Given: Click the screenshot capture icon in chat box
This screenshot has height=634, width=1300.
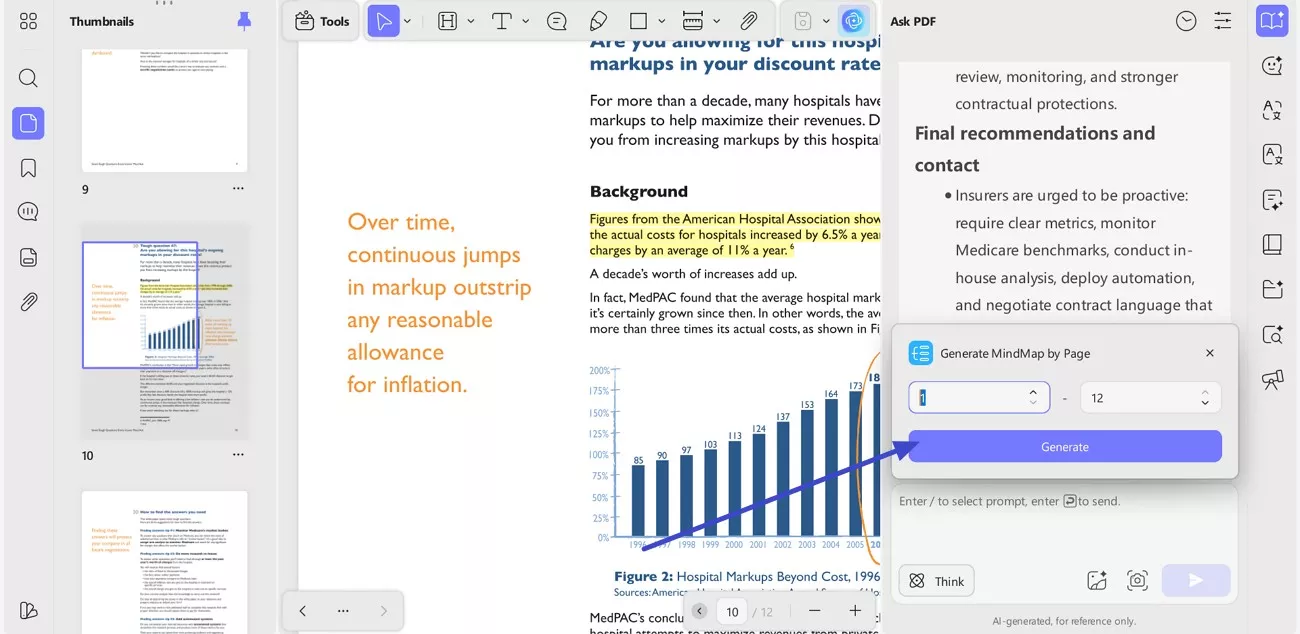Looking at the screenshot, I should 1137,581.
